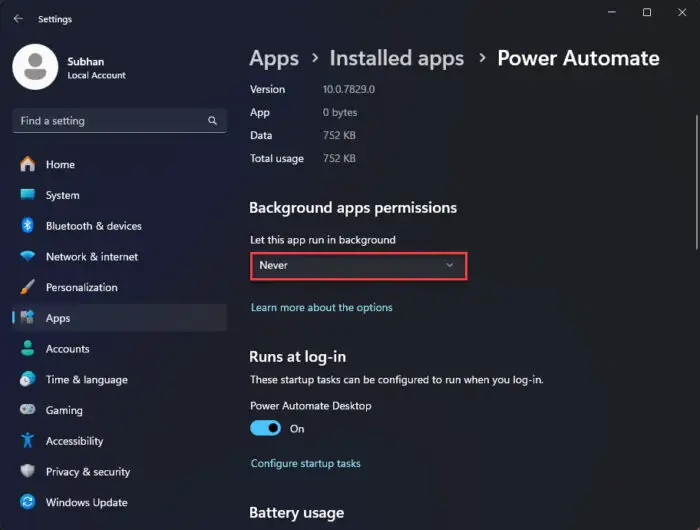Click the Background apps permissions heading

(x=353, y=208)
